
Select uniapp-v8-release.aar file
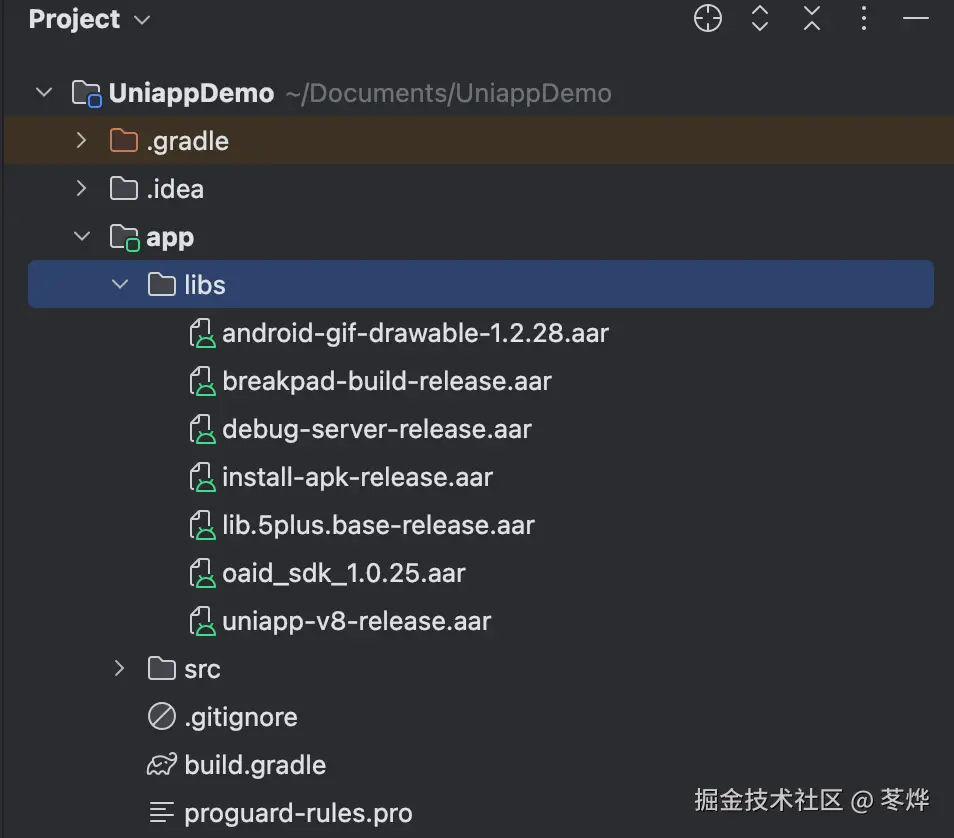356,621
